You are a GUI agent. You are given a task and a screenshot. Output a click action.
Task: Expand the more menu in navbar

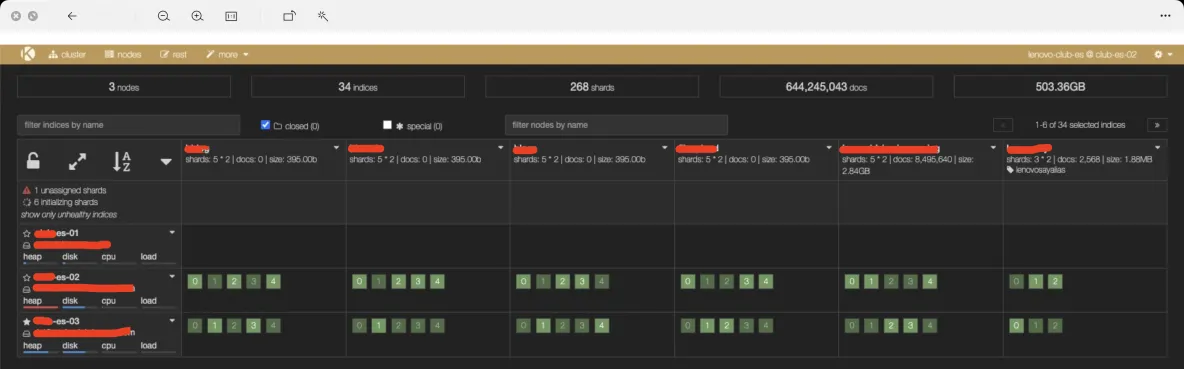tap(227, 54)
